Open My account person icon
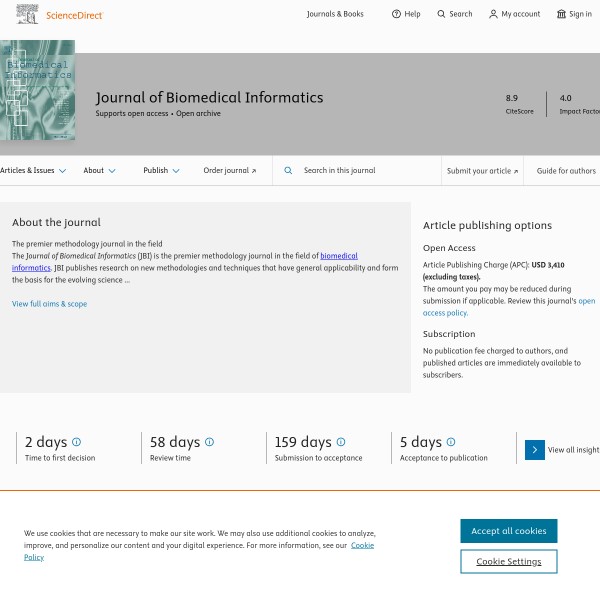This screenshot has width=600, height=600. tap(493, 14)
